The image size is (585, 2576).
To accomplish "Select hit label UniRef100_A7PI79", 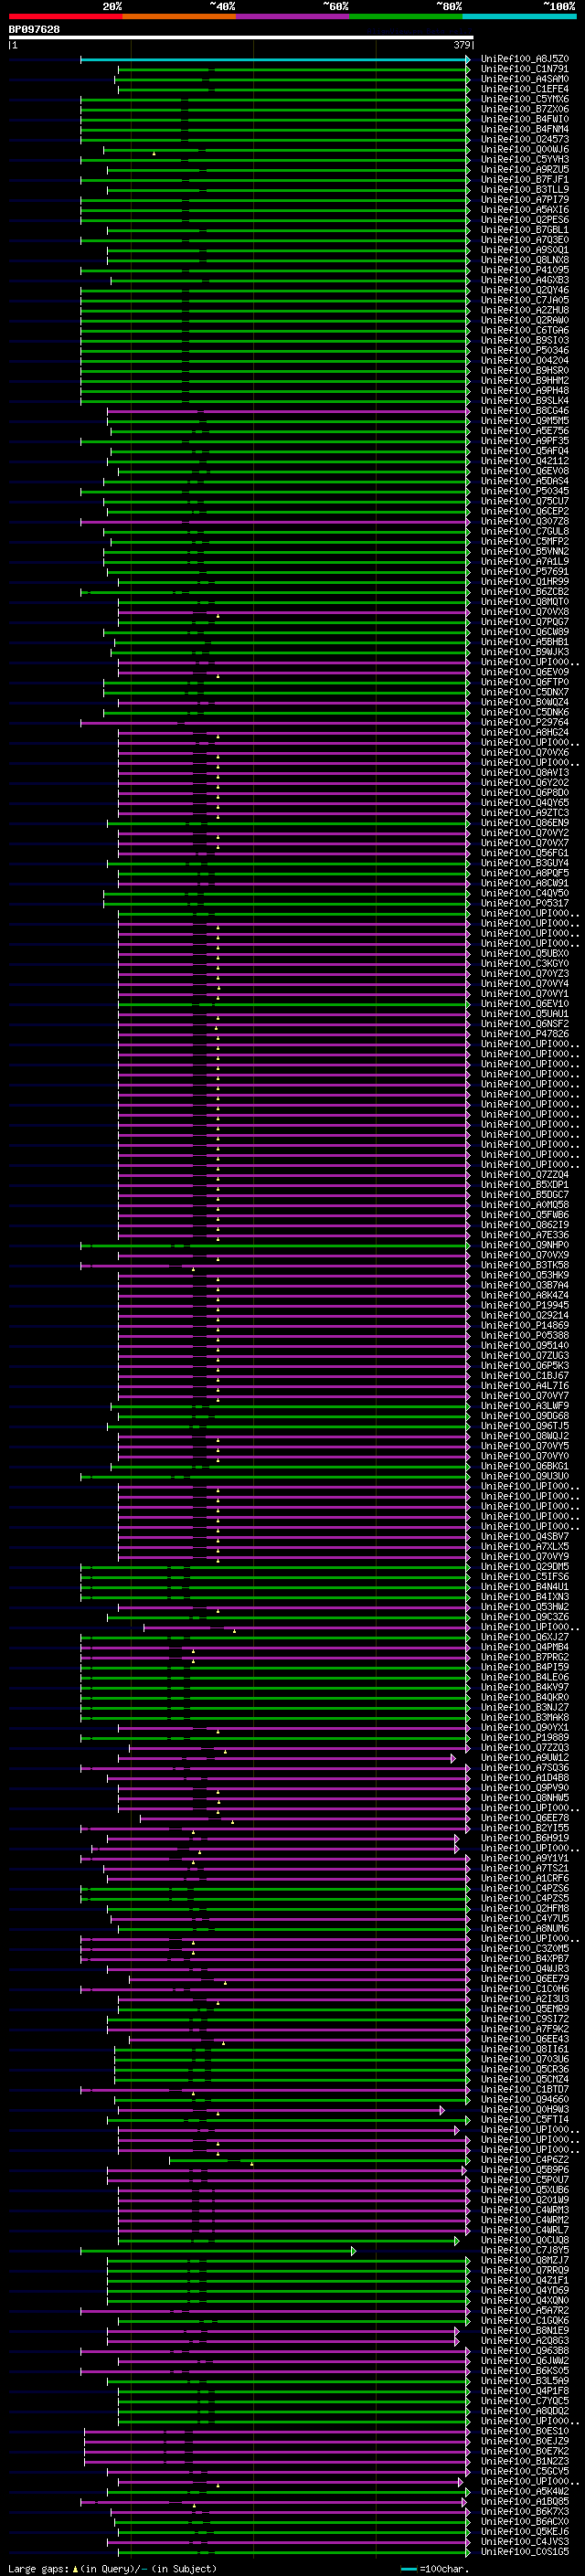I will (x=524, y=199).
